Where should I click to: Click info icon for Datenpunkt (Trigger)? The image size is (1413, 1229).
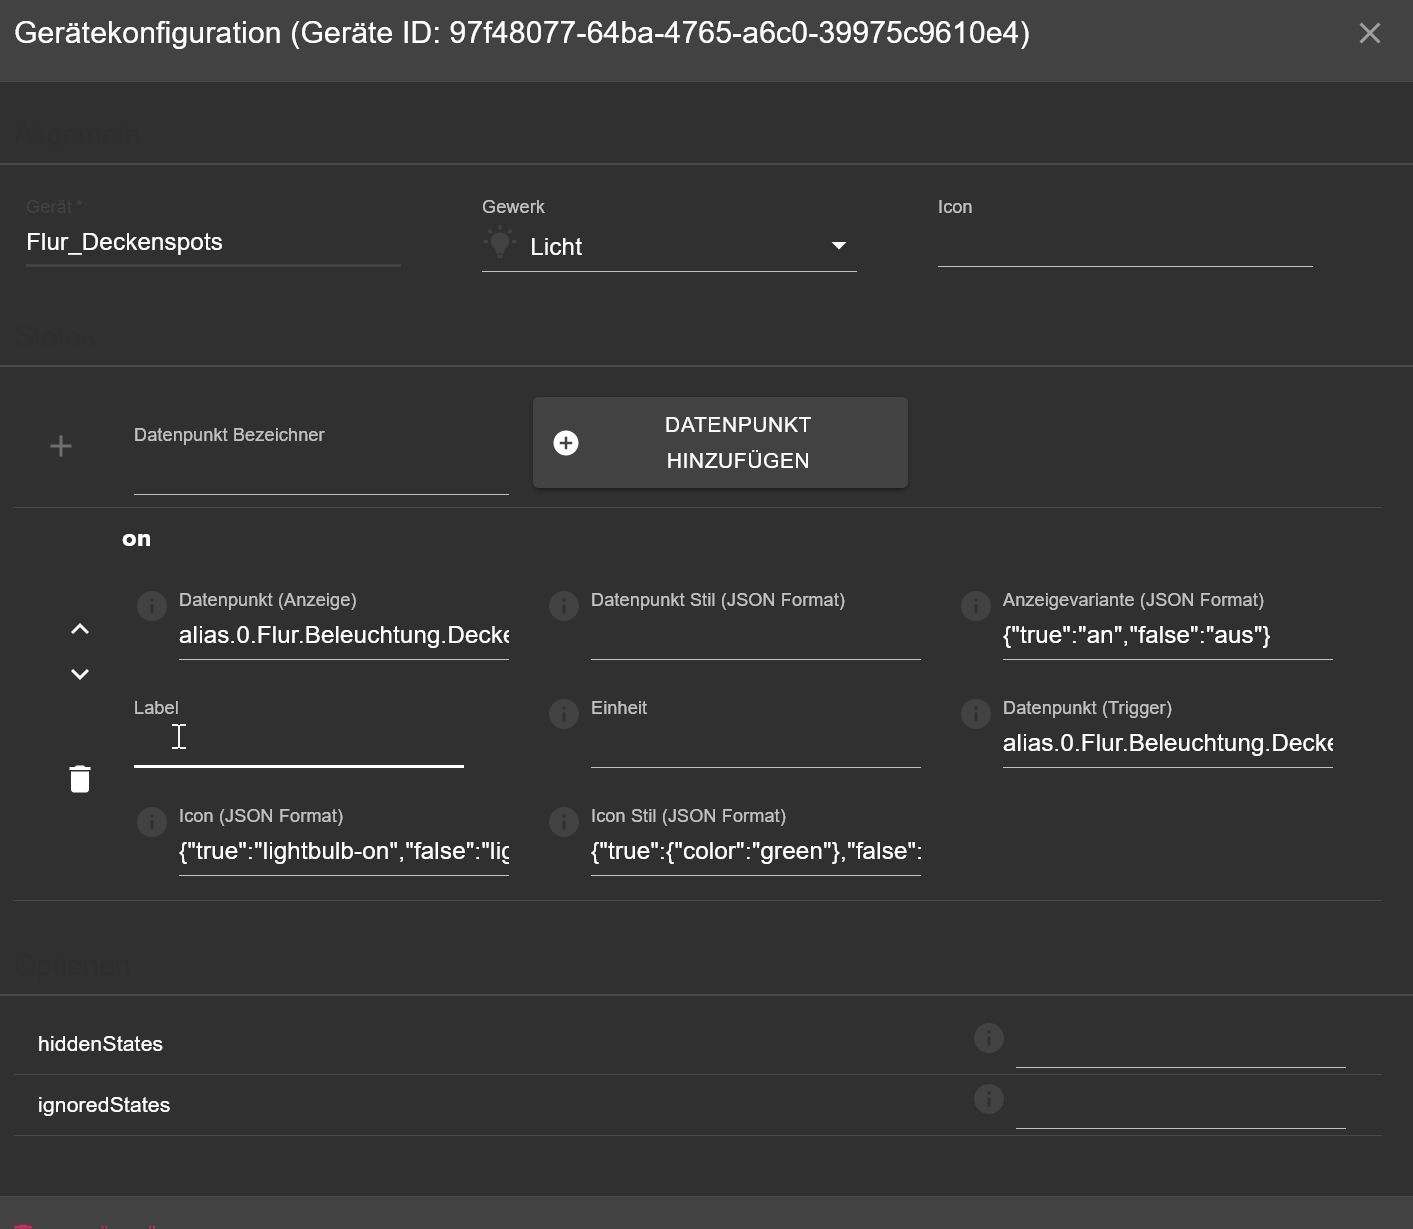tap(976, 713)
